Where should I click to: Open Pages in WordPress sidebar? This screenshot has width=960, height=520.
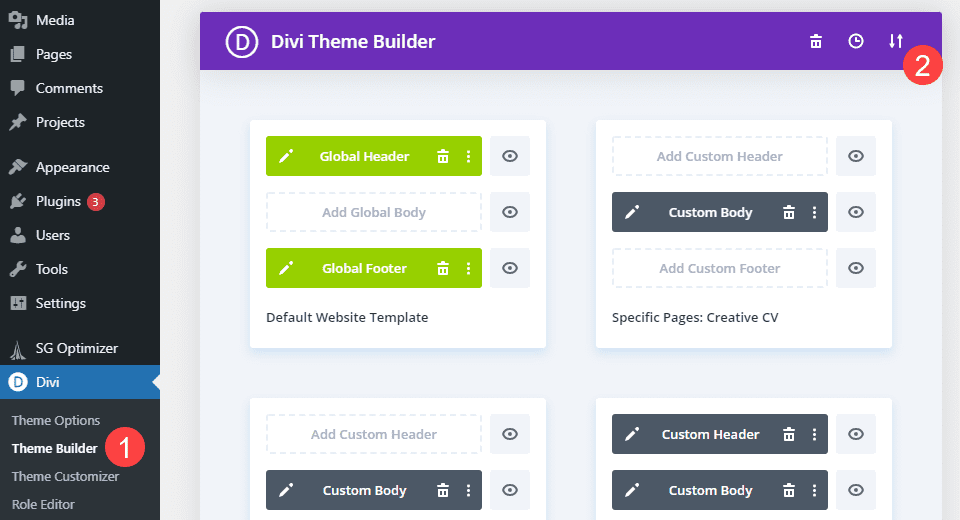pyautogui.click(x=80, y=54)
